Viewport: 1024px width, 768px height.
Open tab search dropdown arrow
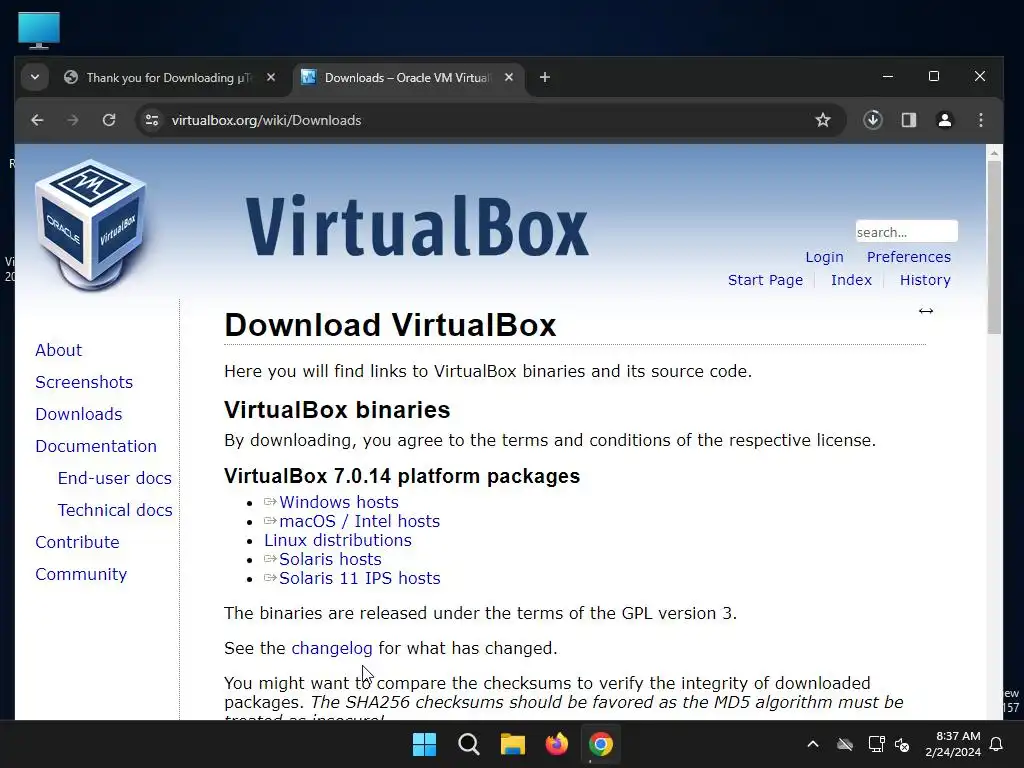click(35, 78)
